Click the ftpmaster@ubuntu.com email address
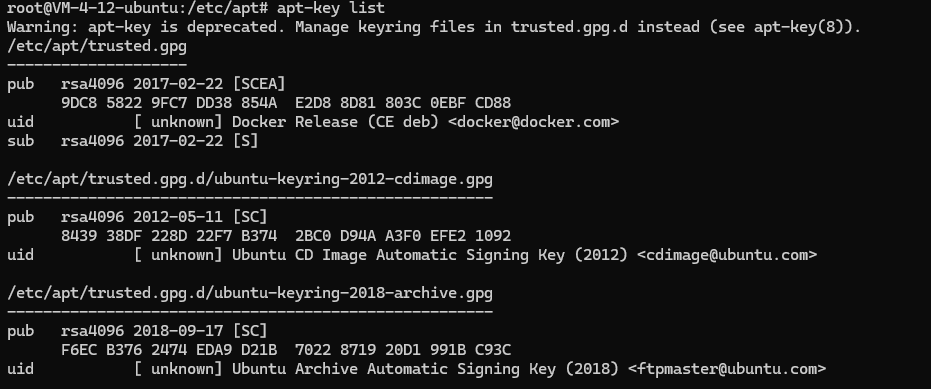This screenshot has width=931, height=389. [x=727, y=369]
